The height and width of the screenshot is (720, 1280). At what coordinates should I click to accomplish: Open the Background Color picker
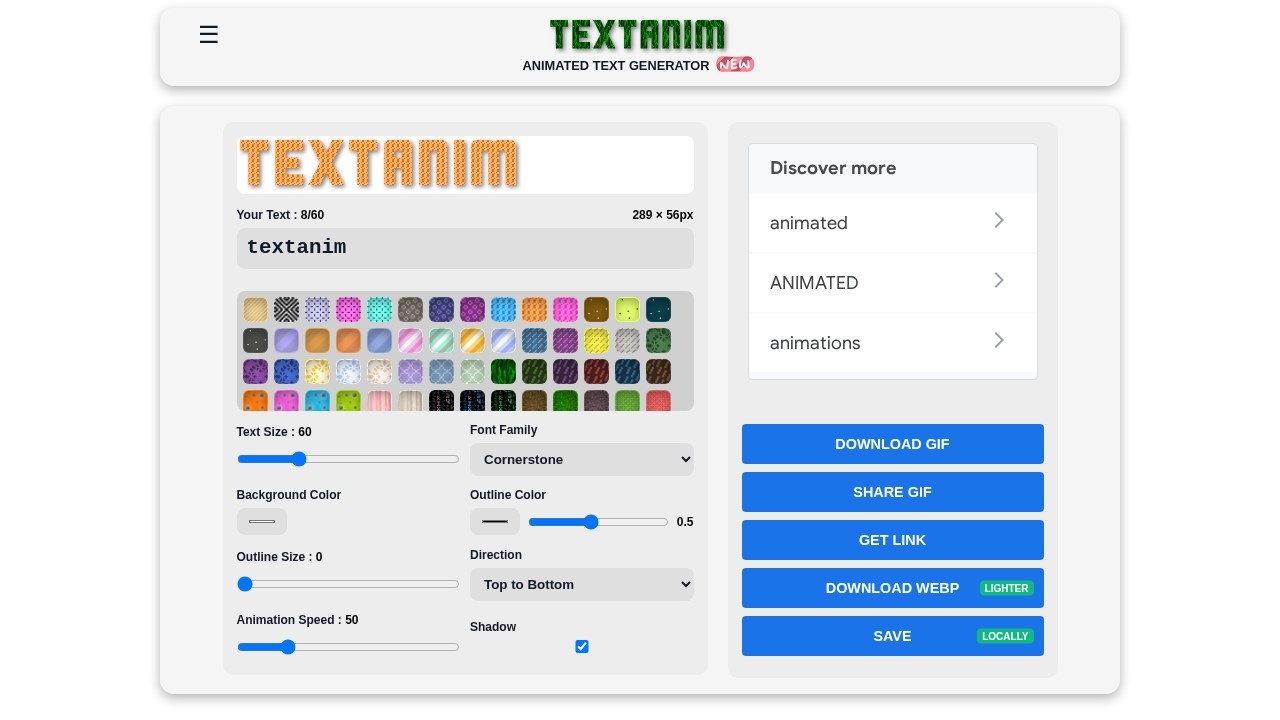coord(261,521)
